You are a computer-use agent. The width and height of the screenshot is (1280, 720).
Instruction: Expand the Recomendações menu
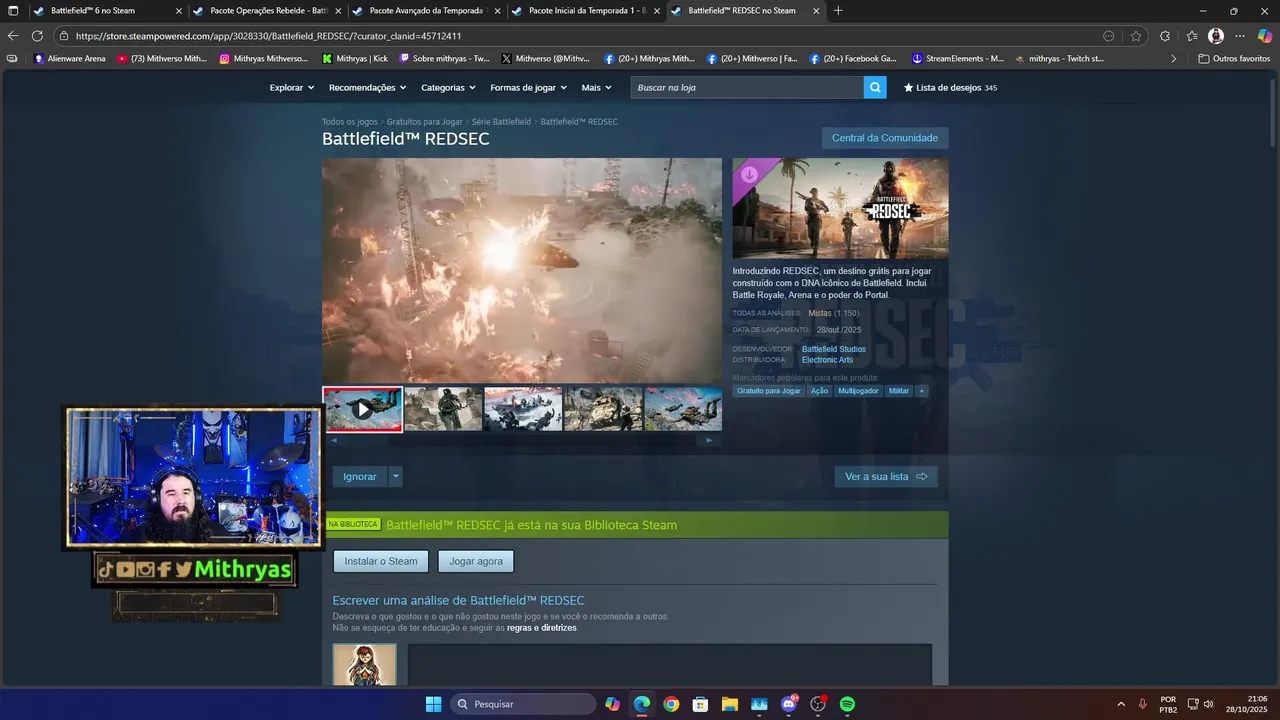coord(368,88)
